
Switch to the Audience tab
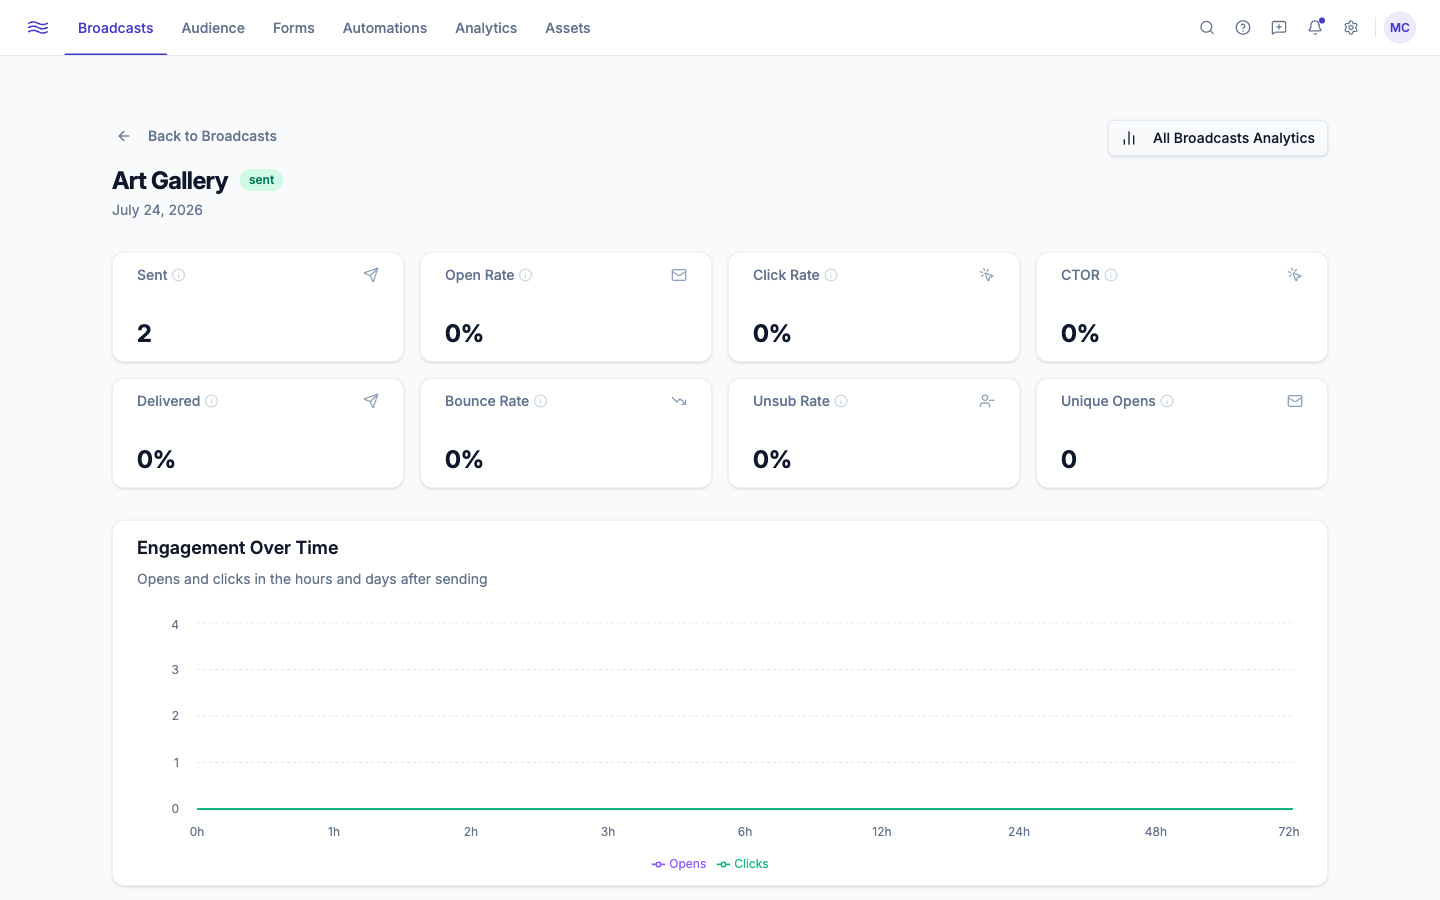click(213, 28)
